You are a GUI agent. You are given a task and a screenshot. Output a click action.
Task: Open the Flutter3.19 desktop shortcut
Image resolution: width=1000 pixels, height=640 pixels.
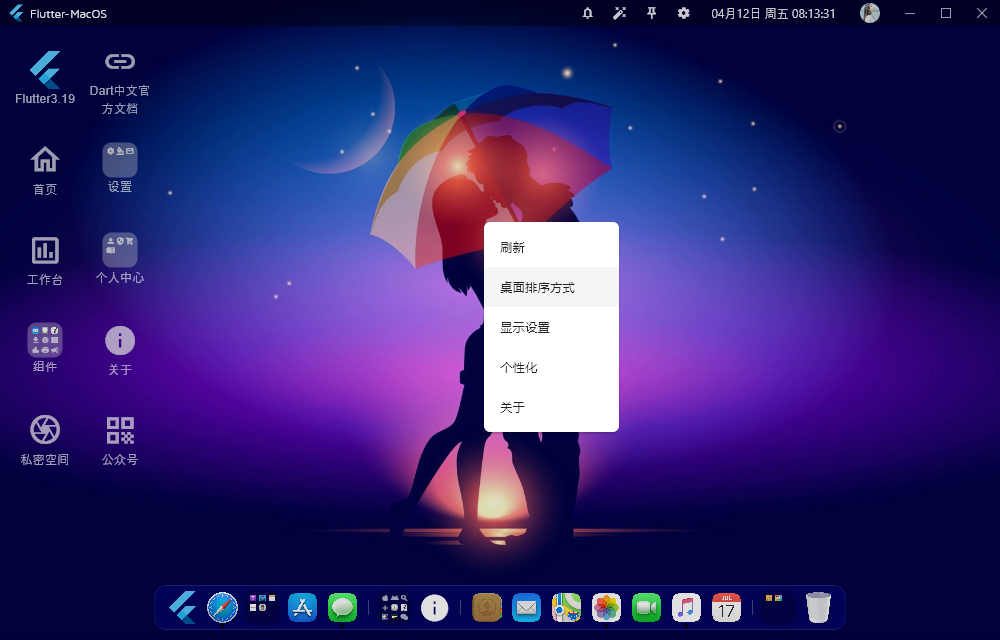(x=43, y=72)
